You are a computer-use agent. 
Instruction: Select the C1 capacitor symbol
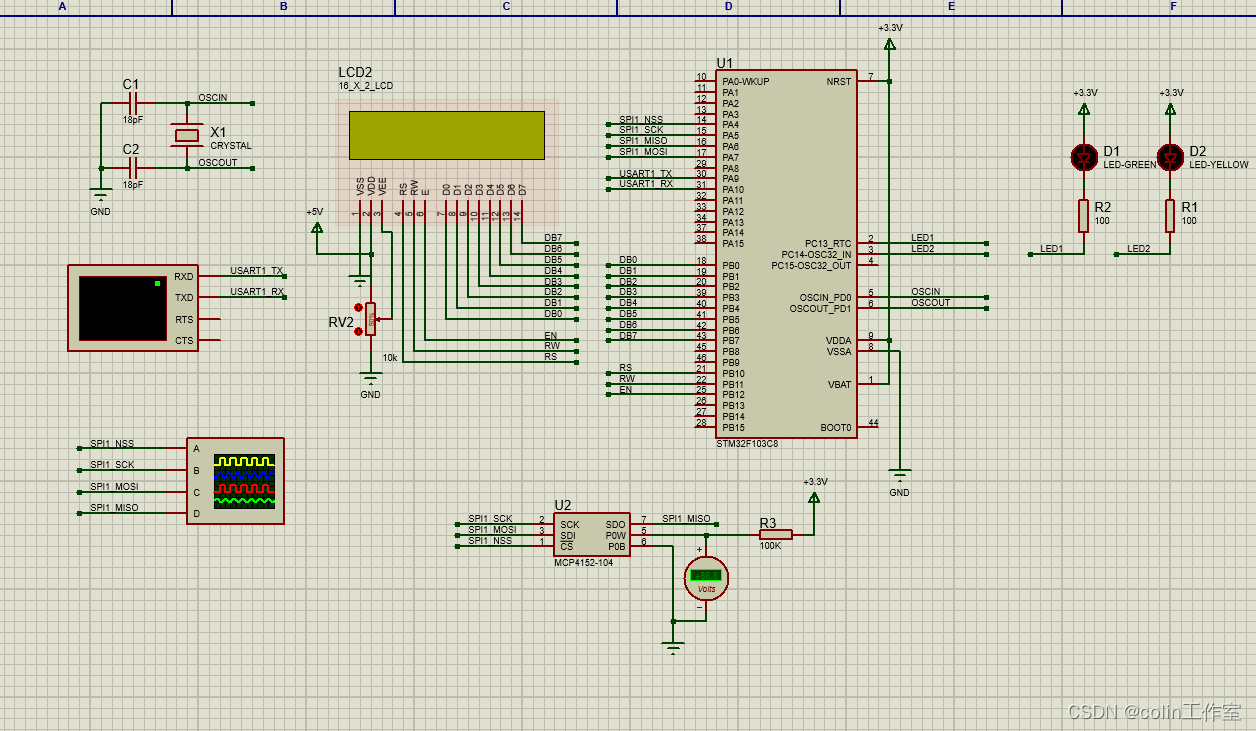pos(134,103)
